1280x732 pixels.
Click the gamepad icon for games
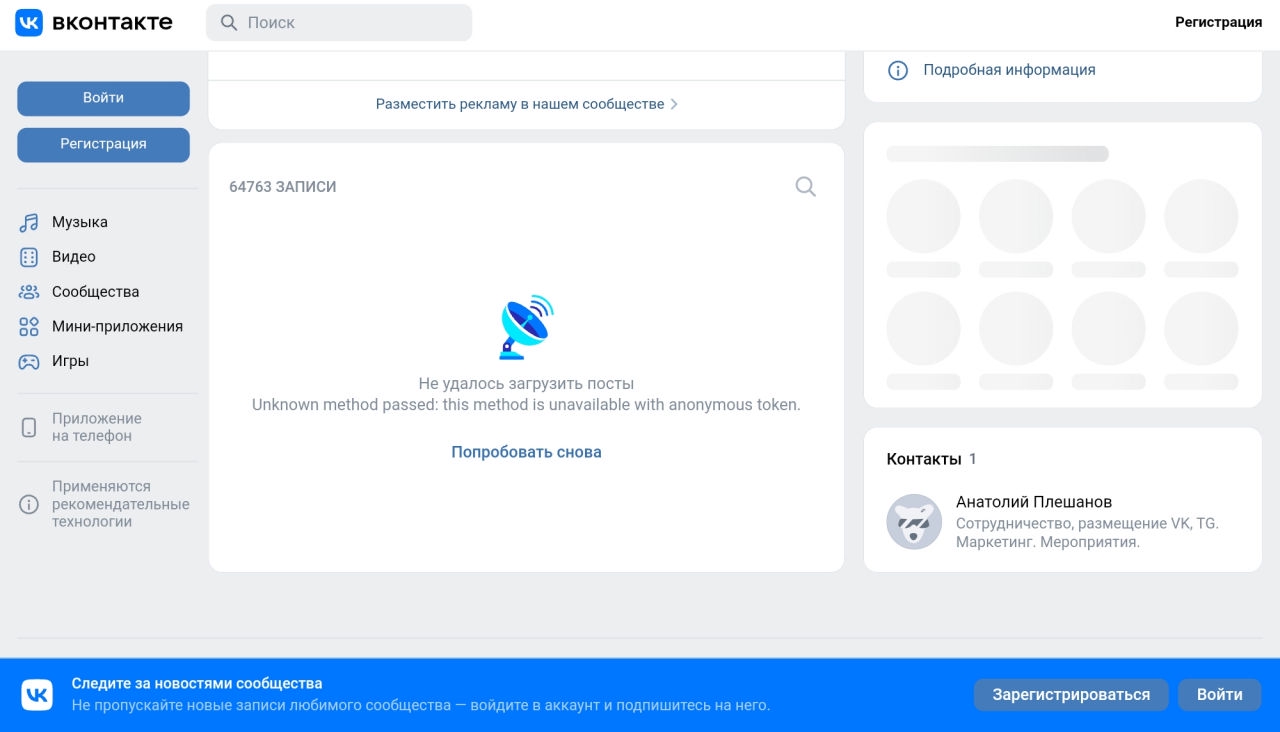click(x=29, y=361)
